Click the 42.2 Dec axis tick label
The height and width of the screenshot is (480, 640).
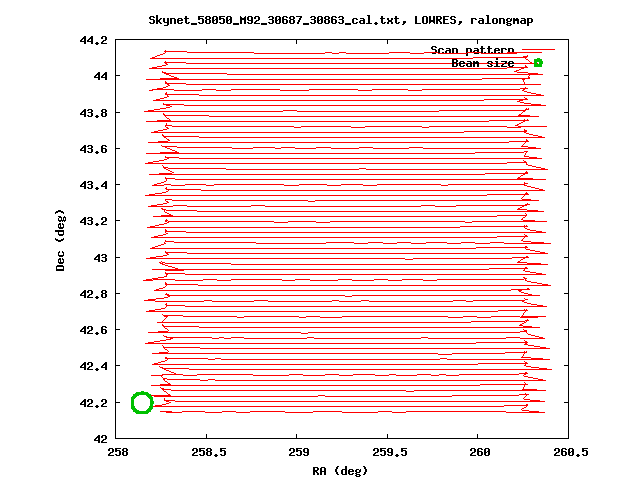coord(94,403)
